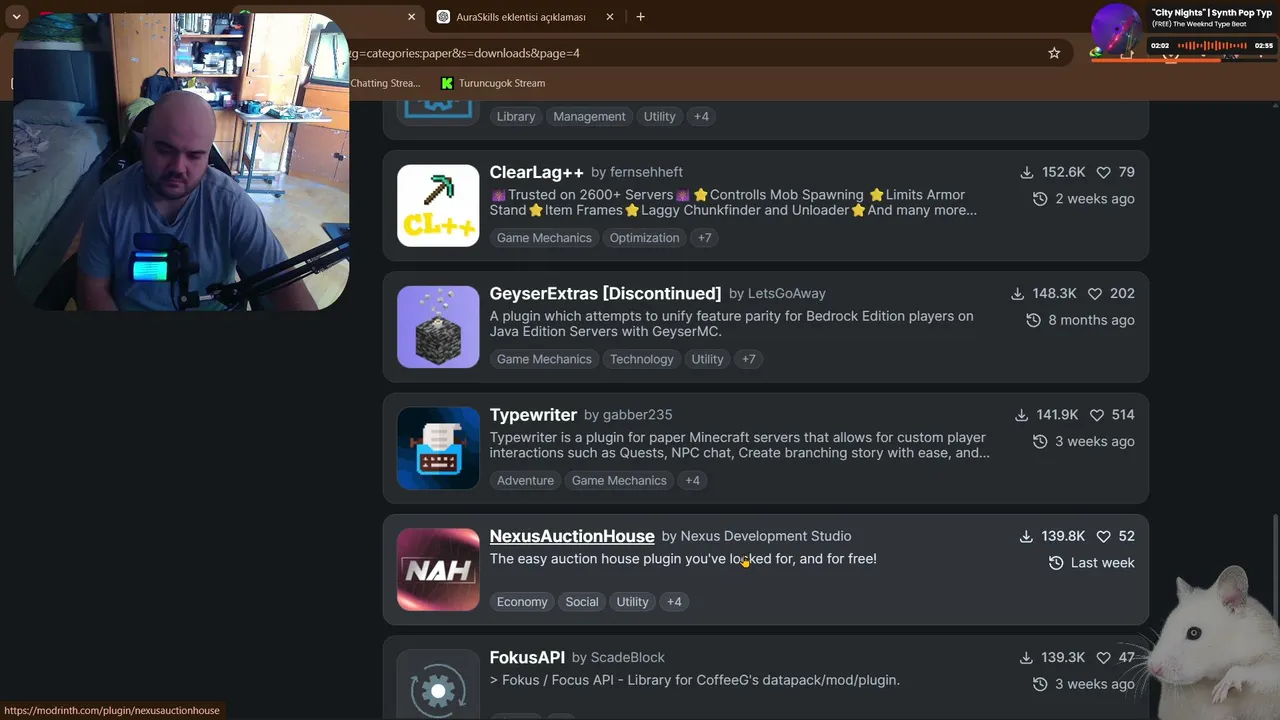
Task: Select the Economy tag on NexusAuctionHouse
Action: point(522,602)
